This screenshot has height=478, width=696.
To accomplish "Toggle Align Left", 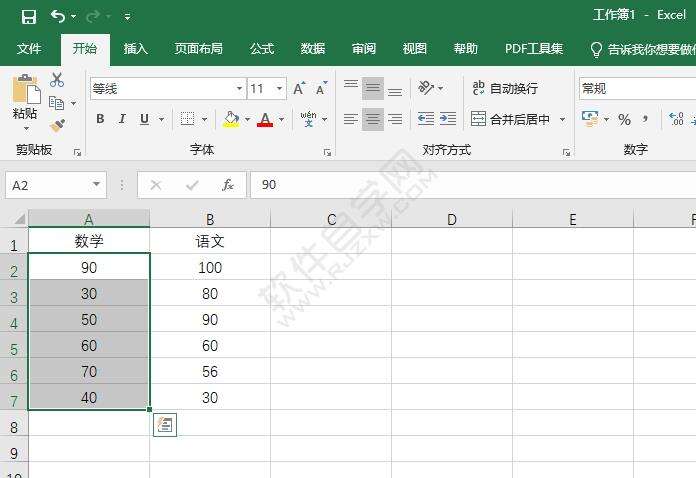I will (x=351, y=119).
